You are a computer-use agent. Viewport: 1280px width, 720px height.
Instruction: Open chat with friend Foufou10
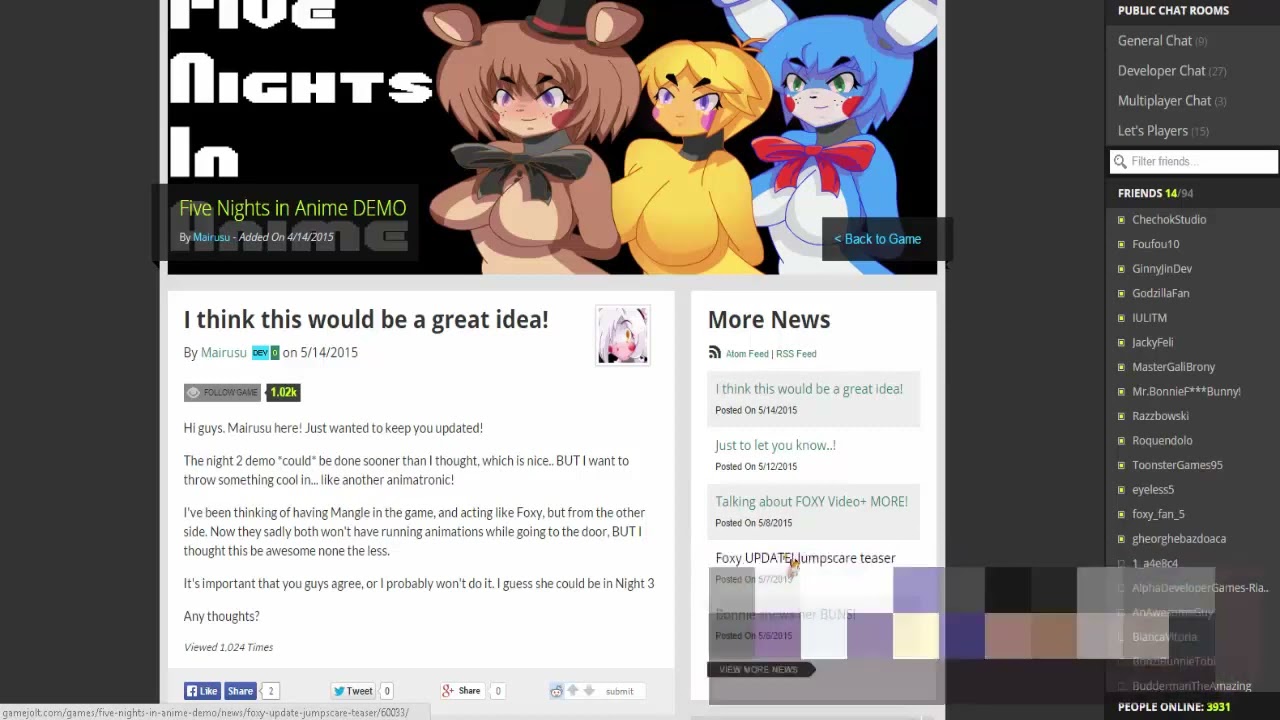[x=1155, y=244]
